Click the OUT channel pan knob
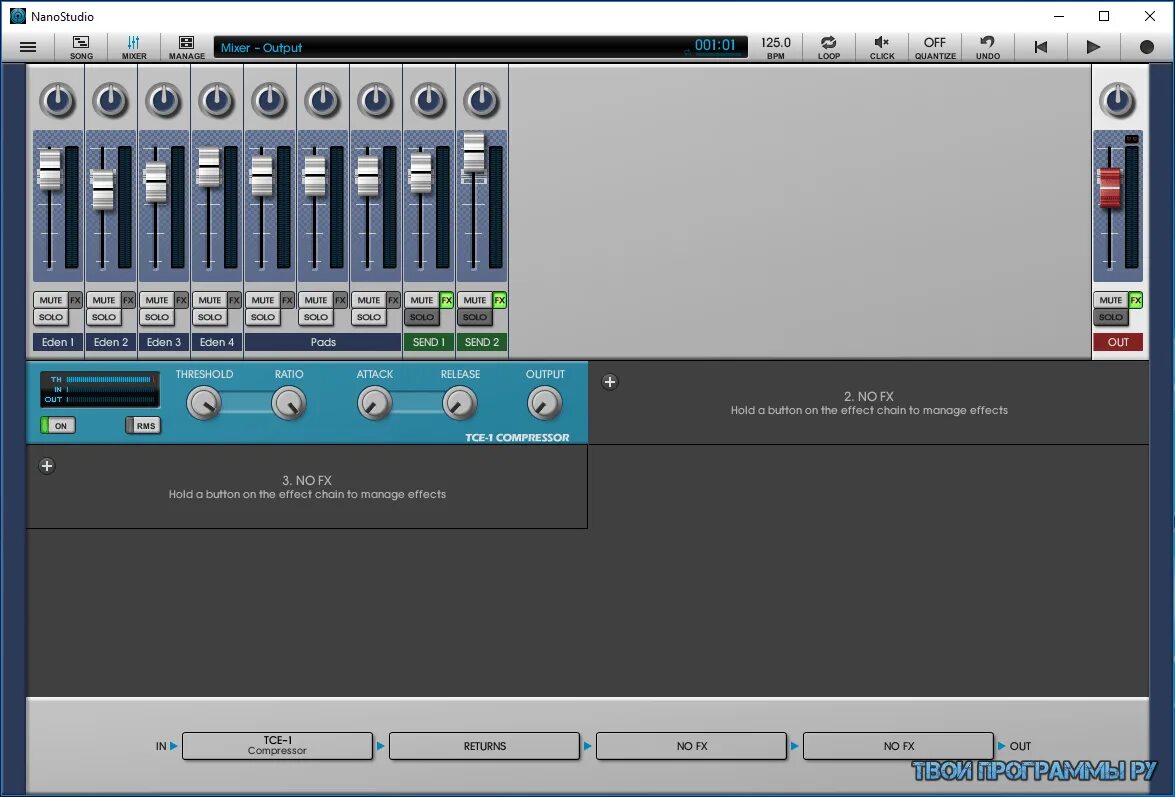 pyautogui.click(x=1117, y=100)
